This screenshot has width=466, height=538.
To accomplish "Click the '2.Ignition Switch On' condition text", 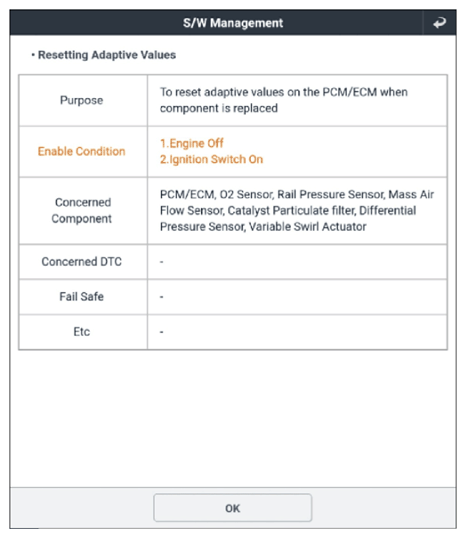I will [x=211, y=159].
